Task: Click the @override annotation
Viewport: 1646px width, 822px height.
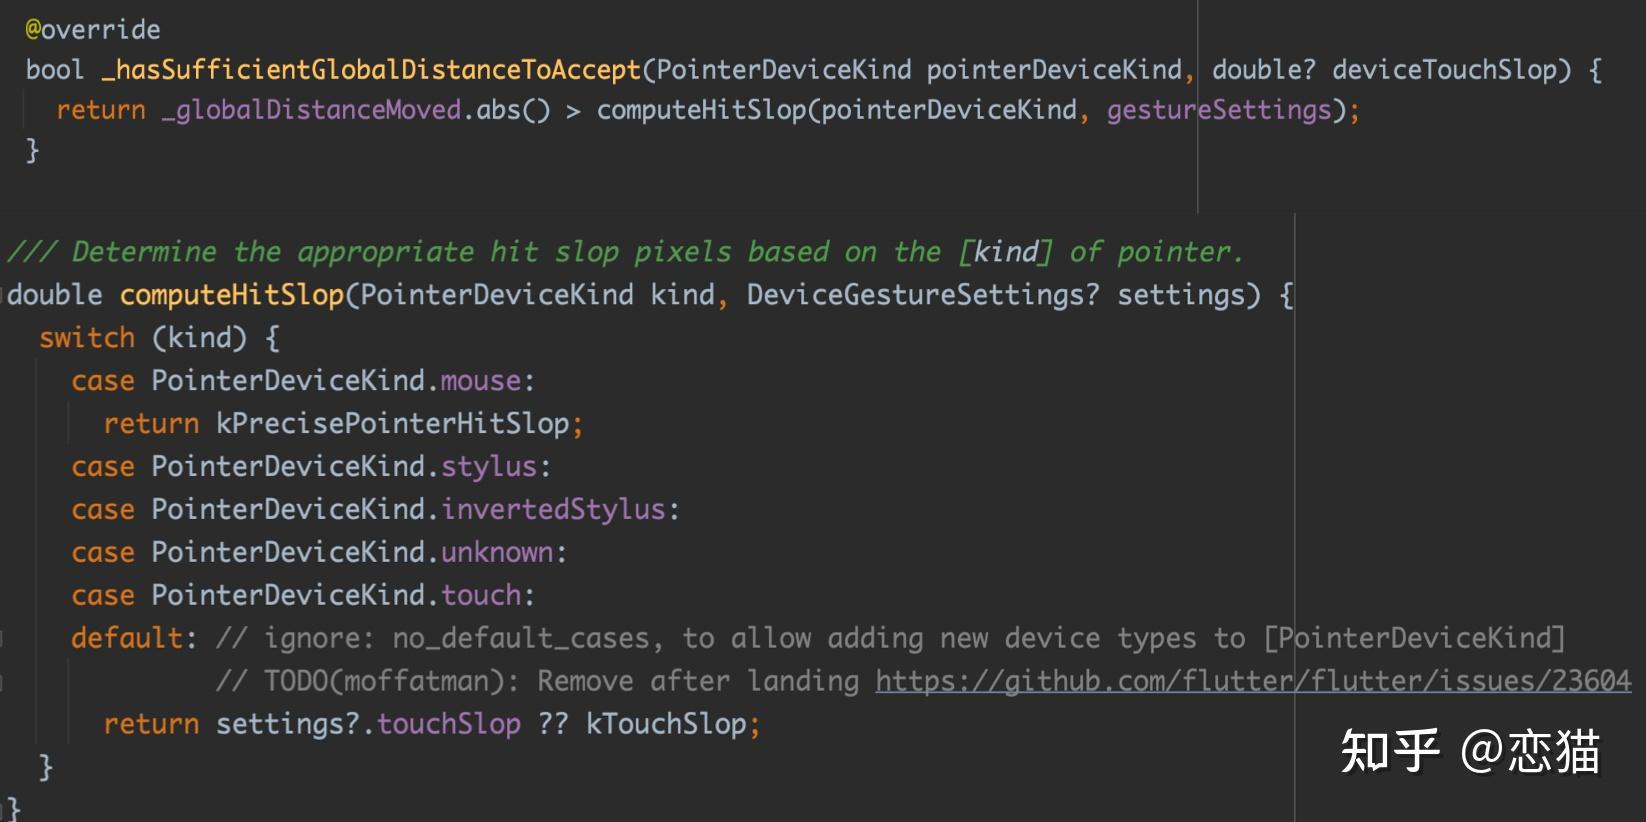Action: point(92,29)
